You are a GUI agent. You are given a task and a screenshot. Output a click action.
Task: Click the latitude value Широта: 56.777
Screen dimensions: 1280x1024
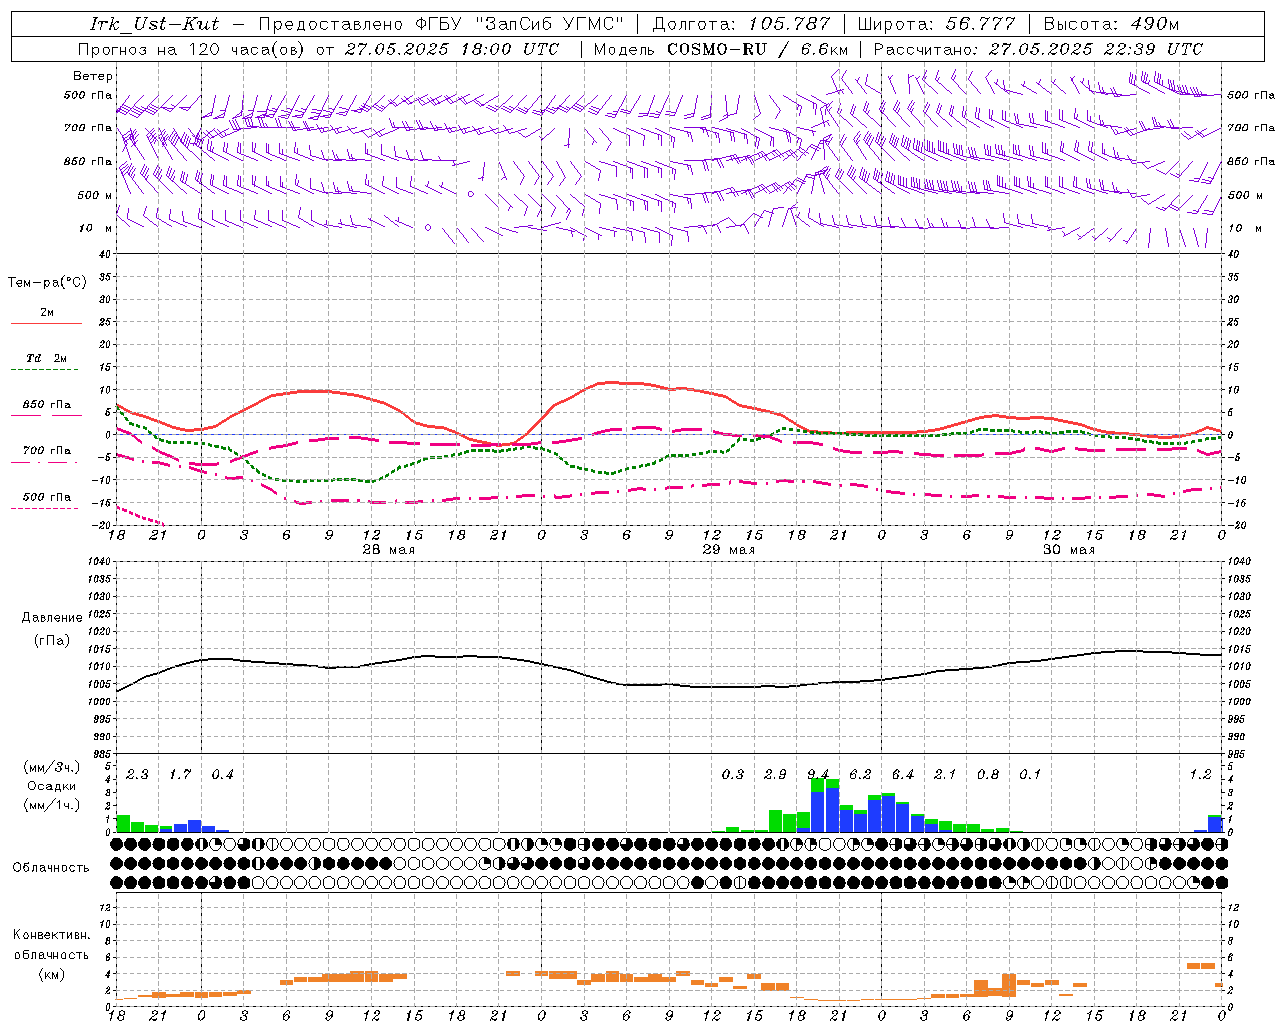coord(937,24)
